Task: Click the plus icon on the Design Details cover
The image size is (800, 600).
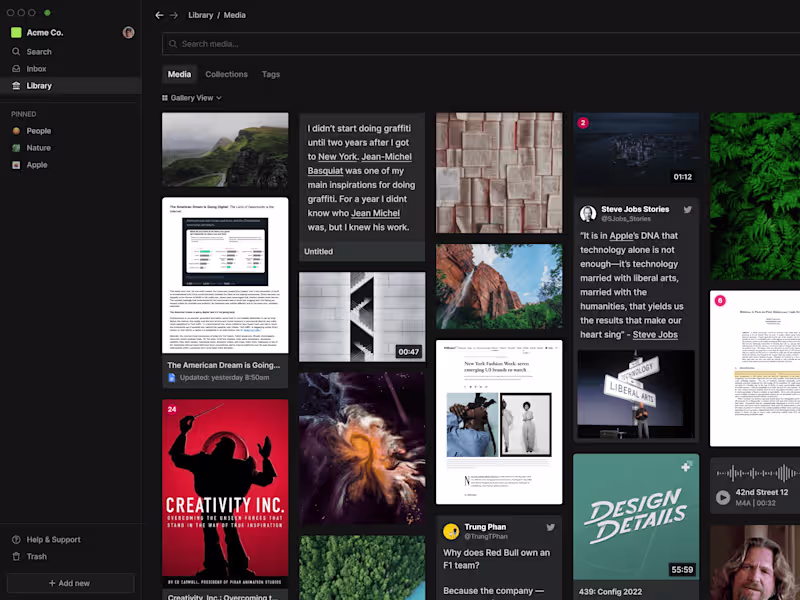Action: click(686, 466)
